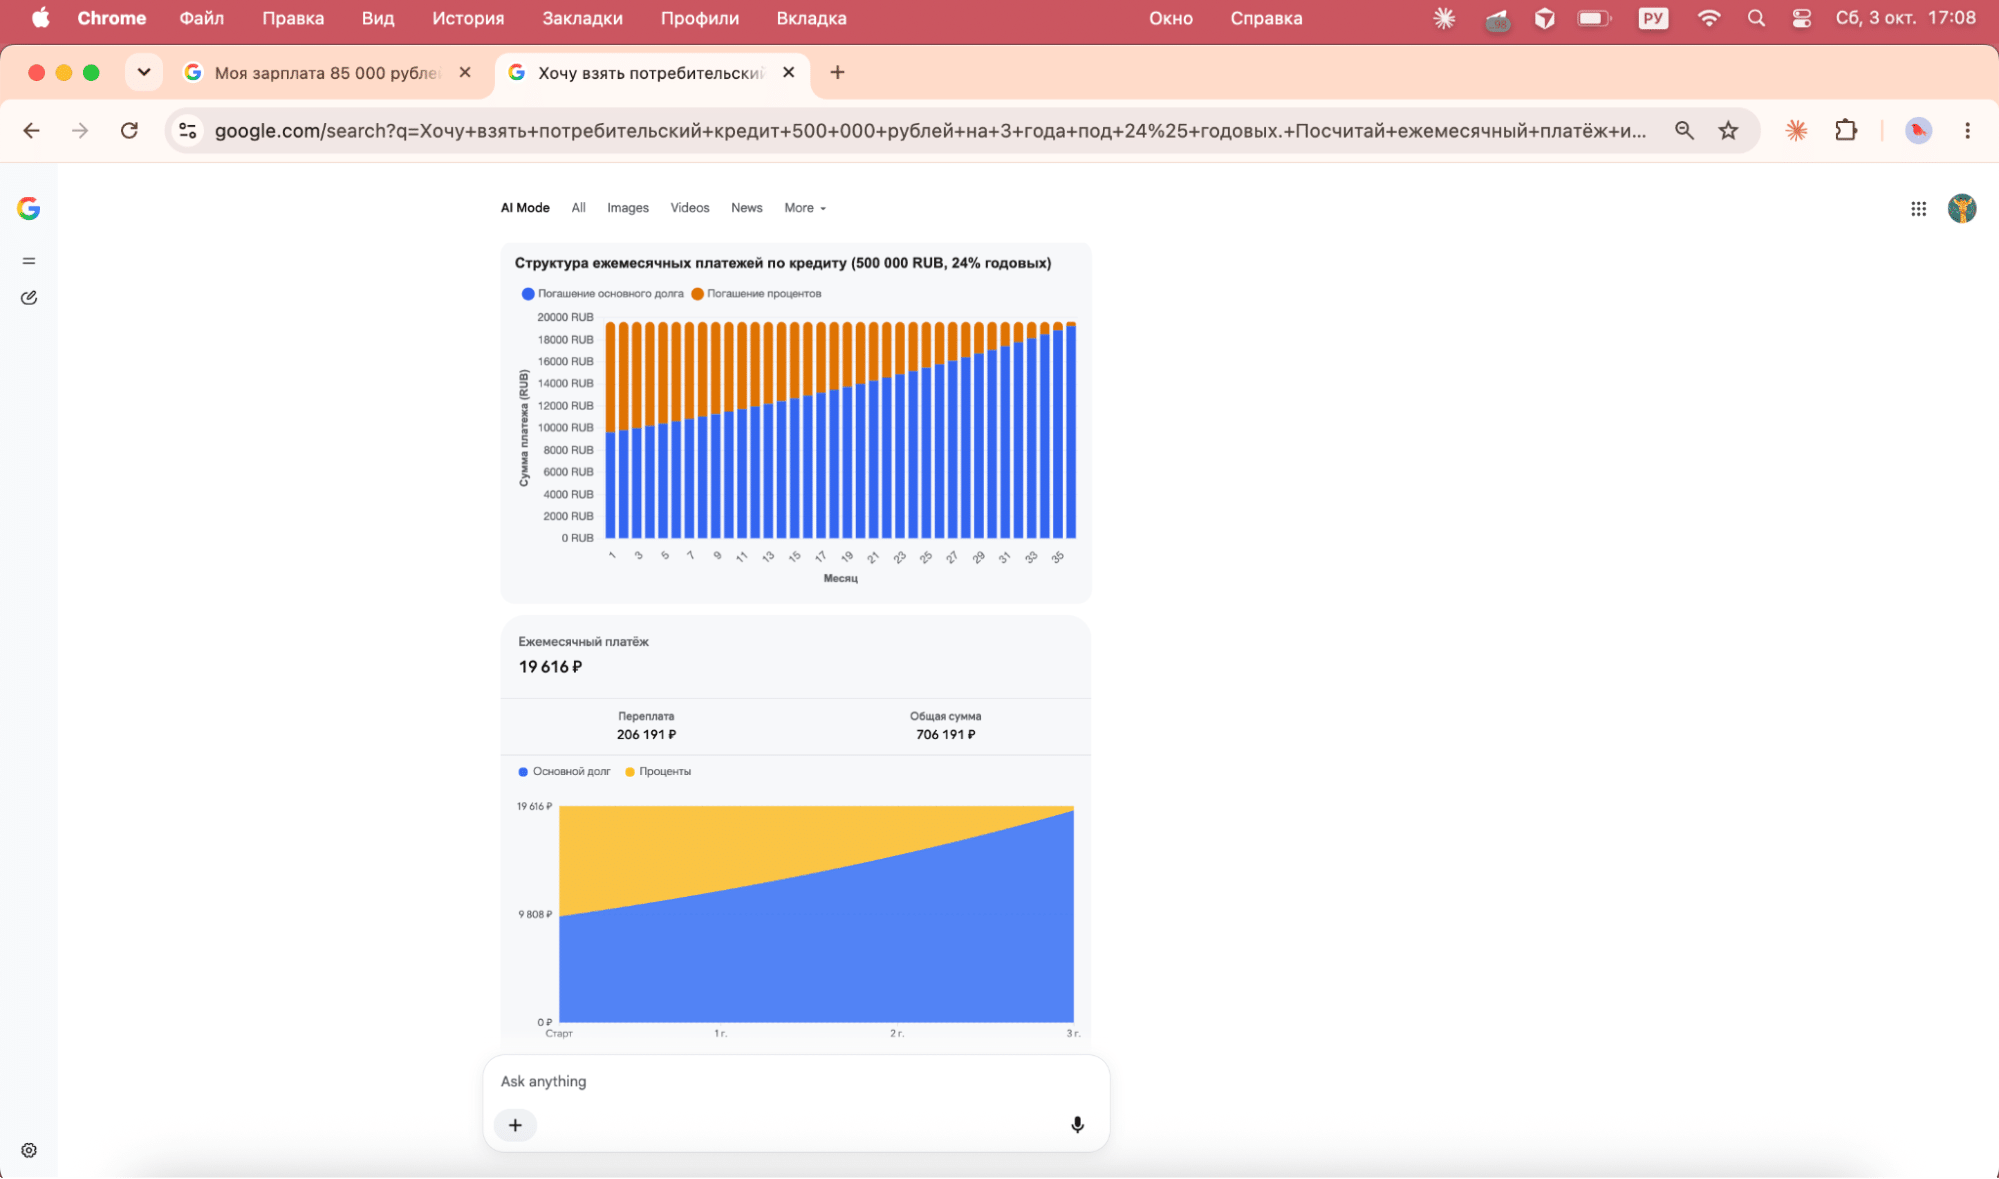Reload the current page
1999x1179 pixels.
pyautogui.click(x=129, y=130)
